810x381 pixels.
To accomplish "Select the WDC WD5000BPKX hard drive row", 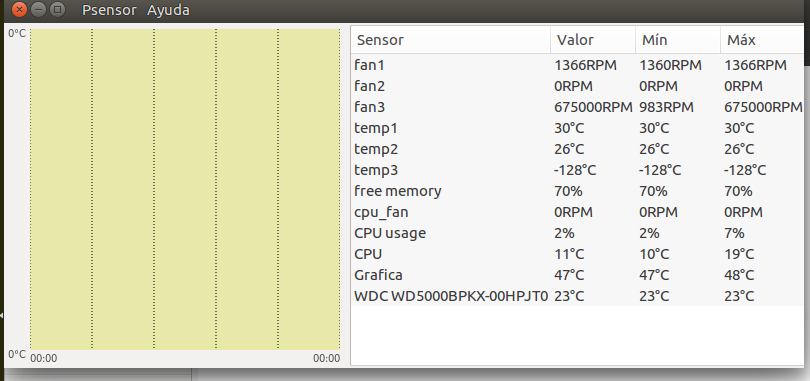I will pos(581,296).
